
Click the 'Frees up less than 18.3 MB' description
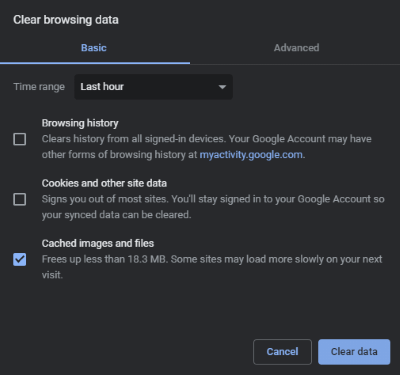[212, 267]
